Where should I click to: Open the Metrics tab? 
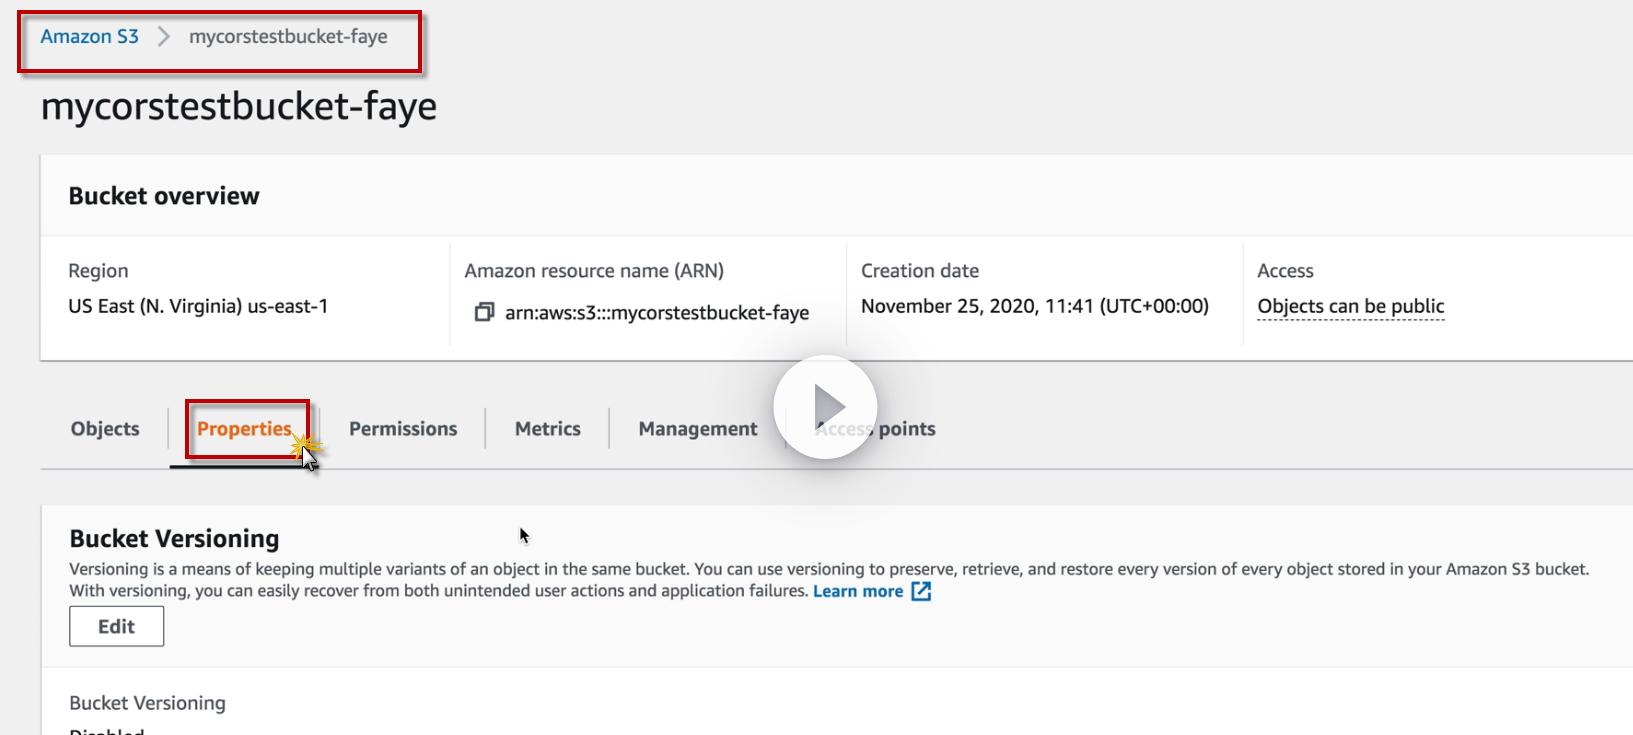[x=547, y=429]
